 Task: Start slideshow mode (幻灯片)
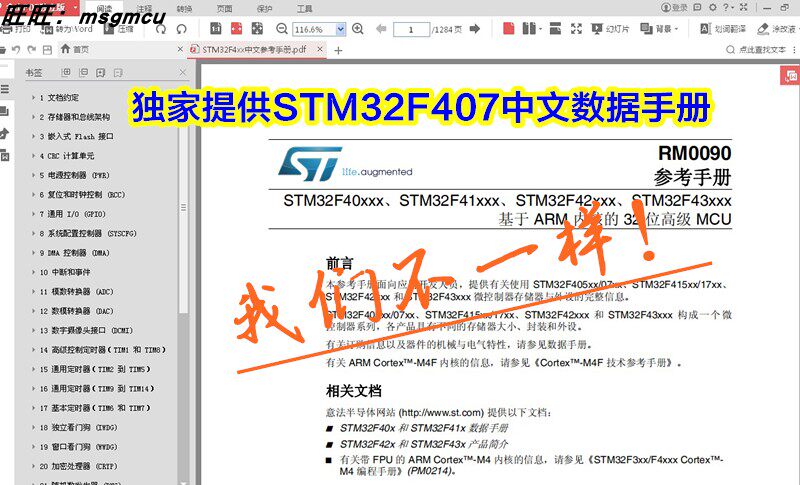[610, 29]
